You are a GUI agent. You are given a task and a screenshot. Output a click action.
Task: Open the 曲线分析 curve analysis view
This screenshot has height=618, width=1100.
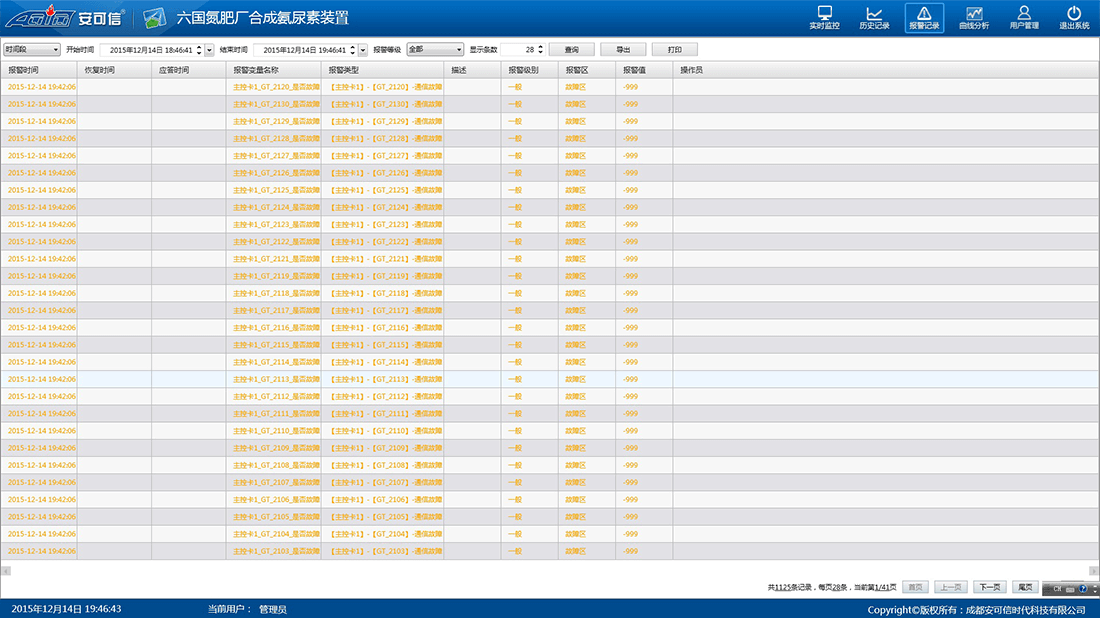click(x=974, y=18)
